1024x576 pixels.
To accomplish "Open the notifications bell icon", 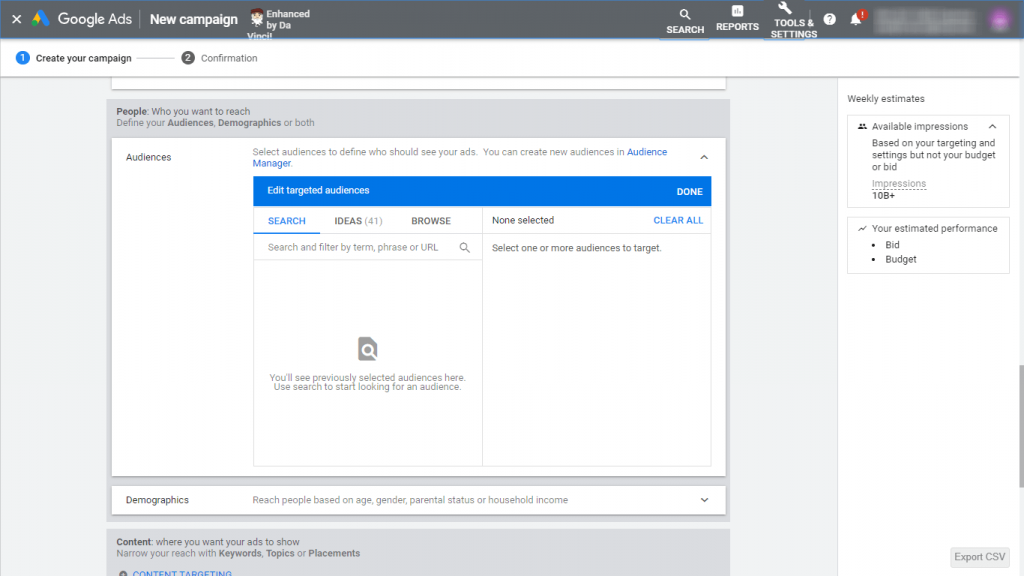I will (x=856, y=20).
